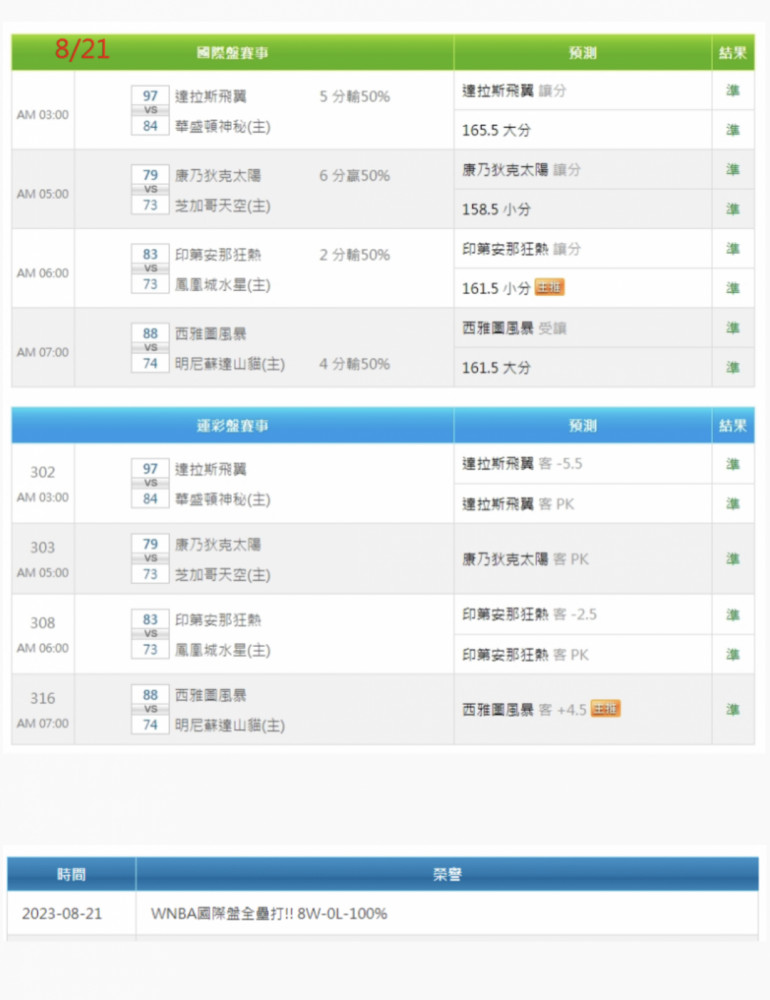
Task: Click score 97 in the 國際盤 table
Action: [x=150, y=96]
